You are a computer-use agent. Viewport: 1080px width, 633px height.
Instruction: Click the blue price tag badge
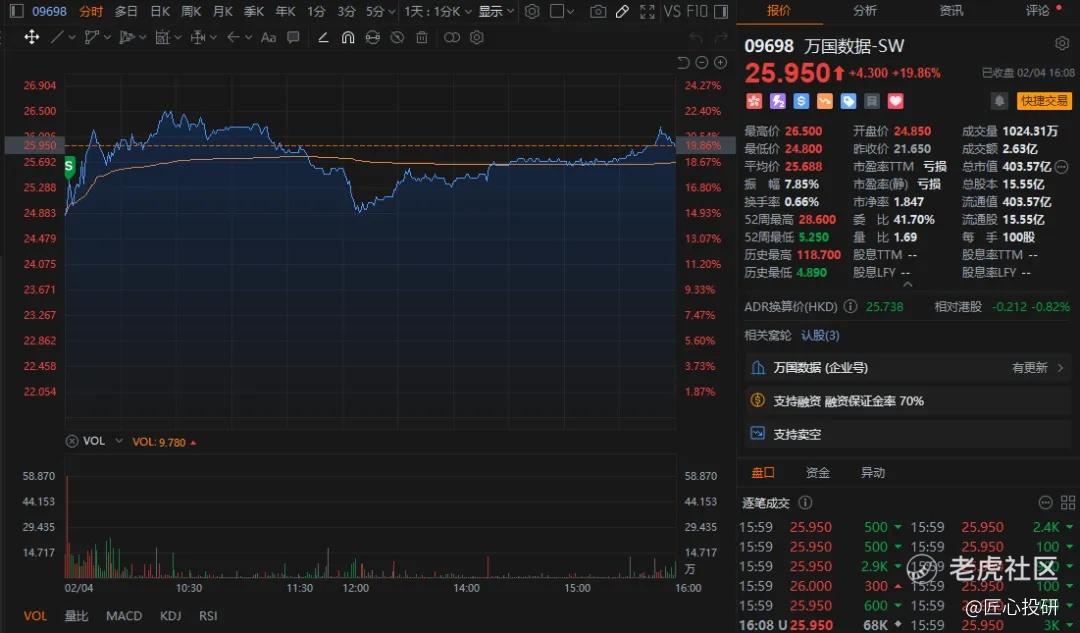[x=849, y=101]
